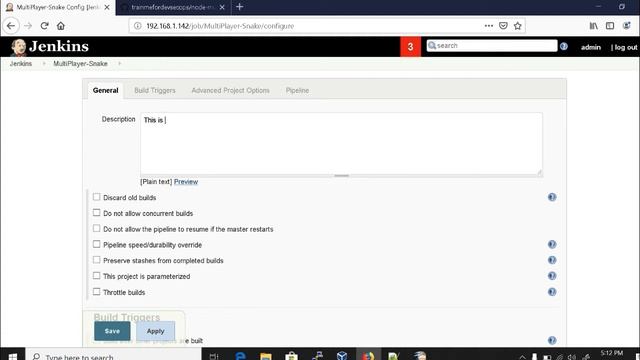Open search help question mark icon

click(x=564, y=46)
